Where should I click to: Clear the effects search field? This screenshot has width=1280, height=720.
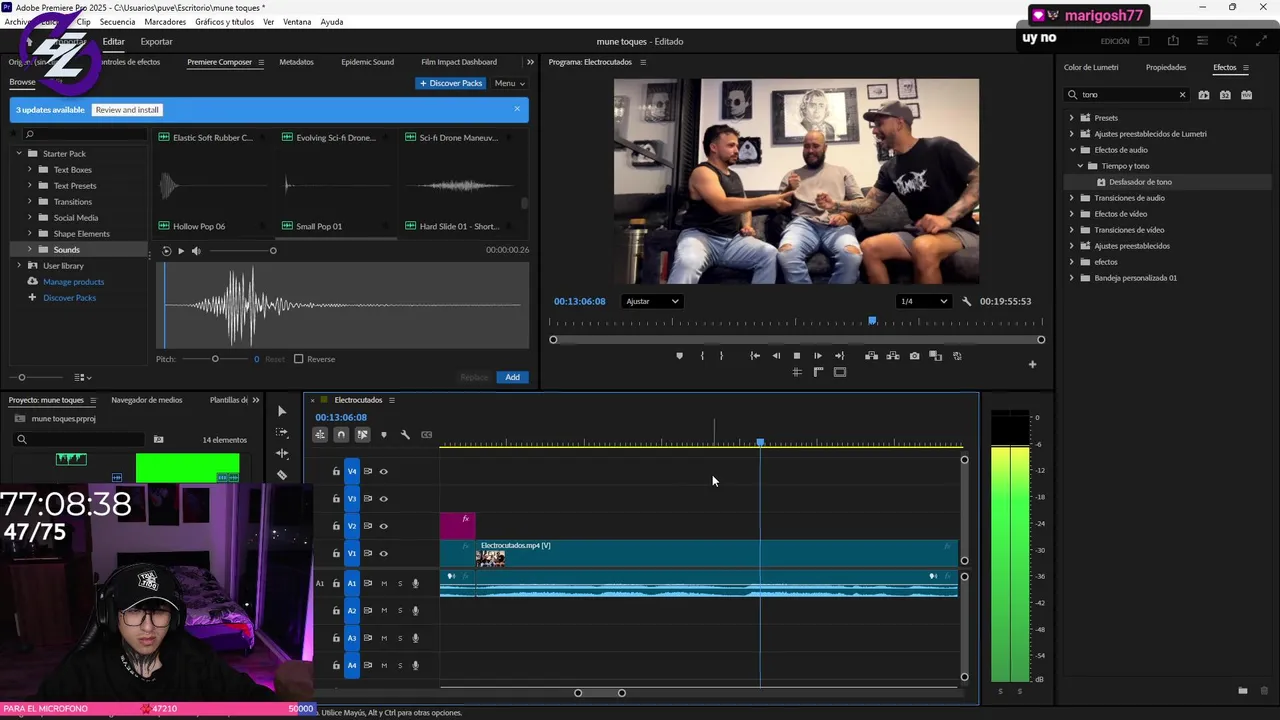(1182, 95)
